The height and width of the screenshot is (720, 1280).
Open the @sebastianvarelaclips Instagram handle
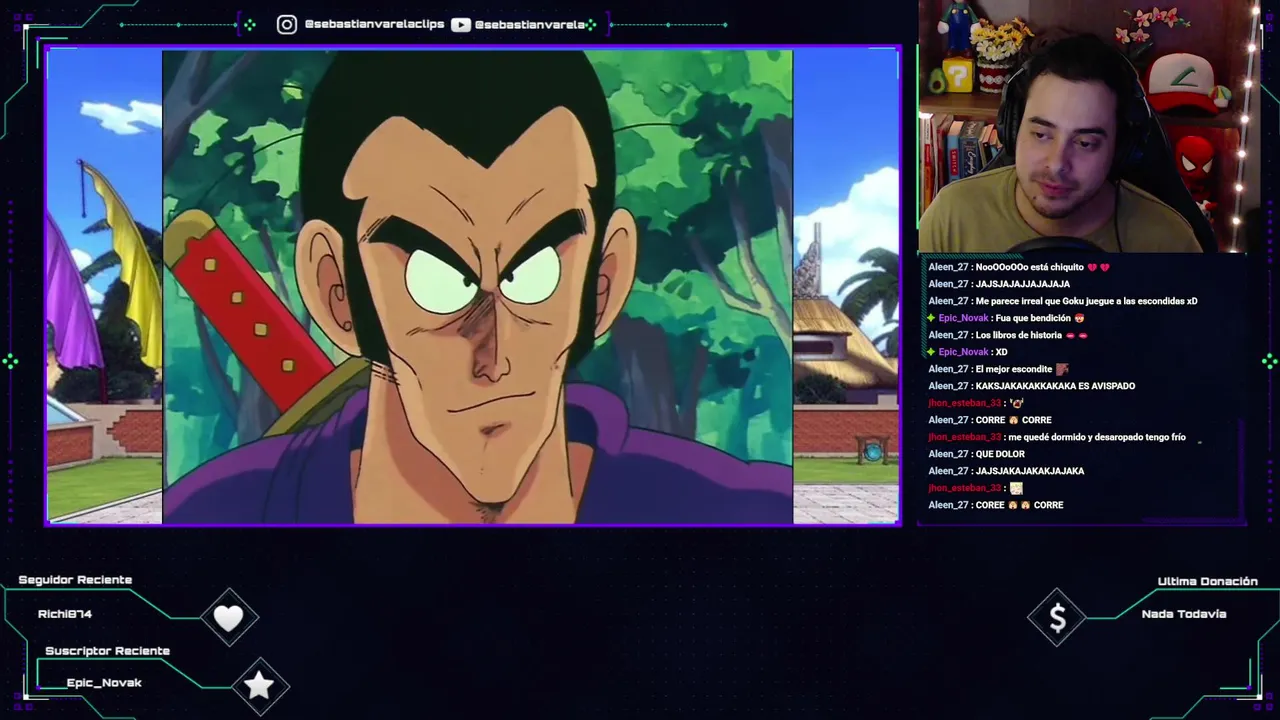click(374, 24)
